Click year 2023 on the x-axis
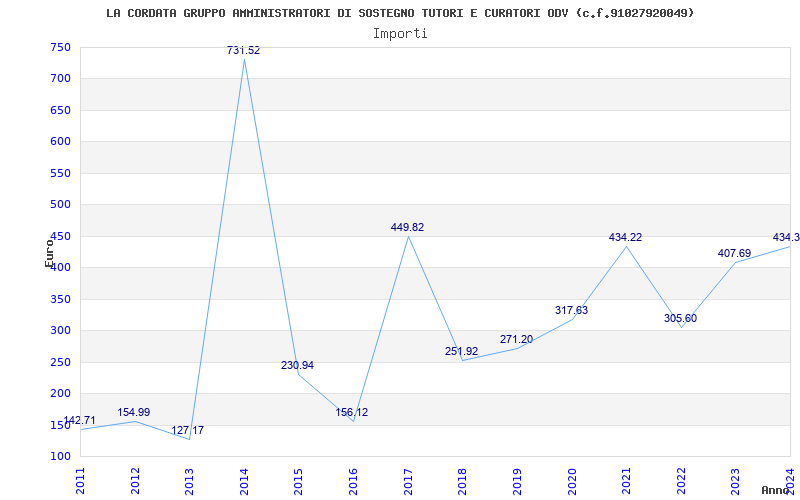The width and height of the screenshot is (800, 500). pos(735,481)
